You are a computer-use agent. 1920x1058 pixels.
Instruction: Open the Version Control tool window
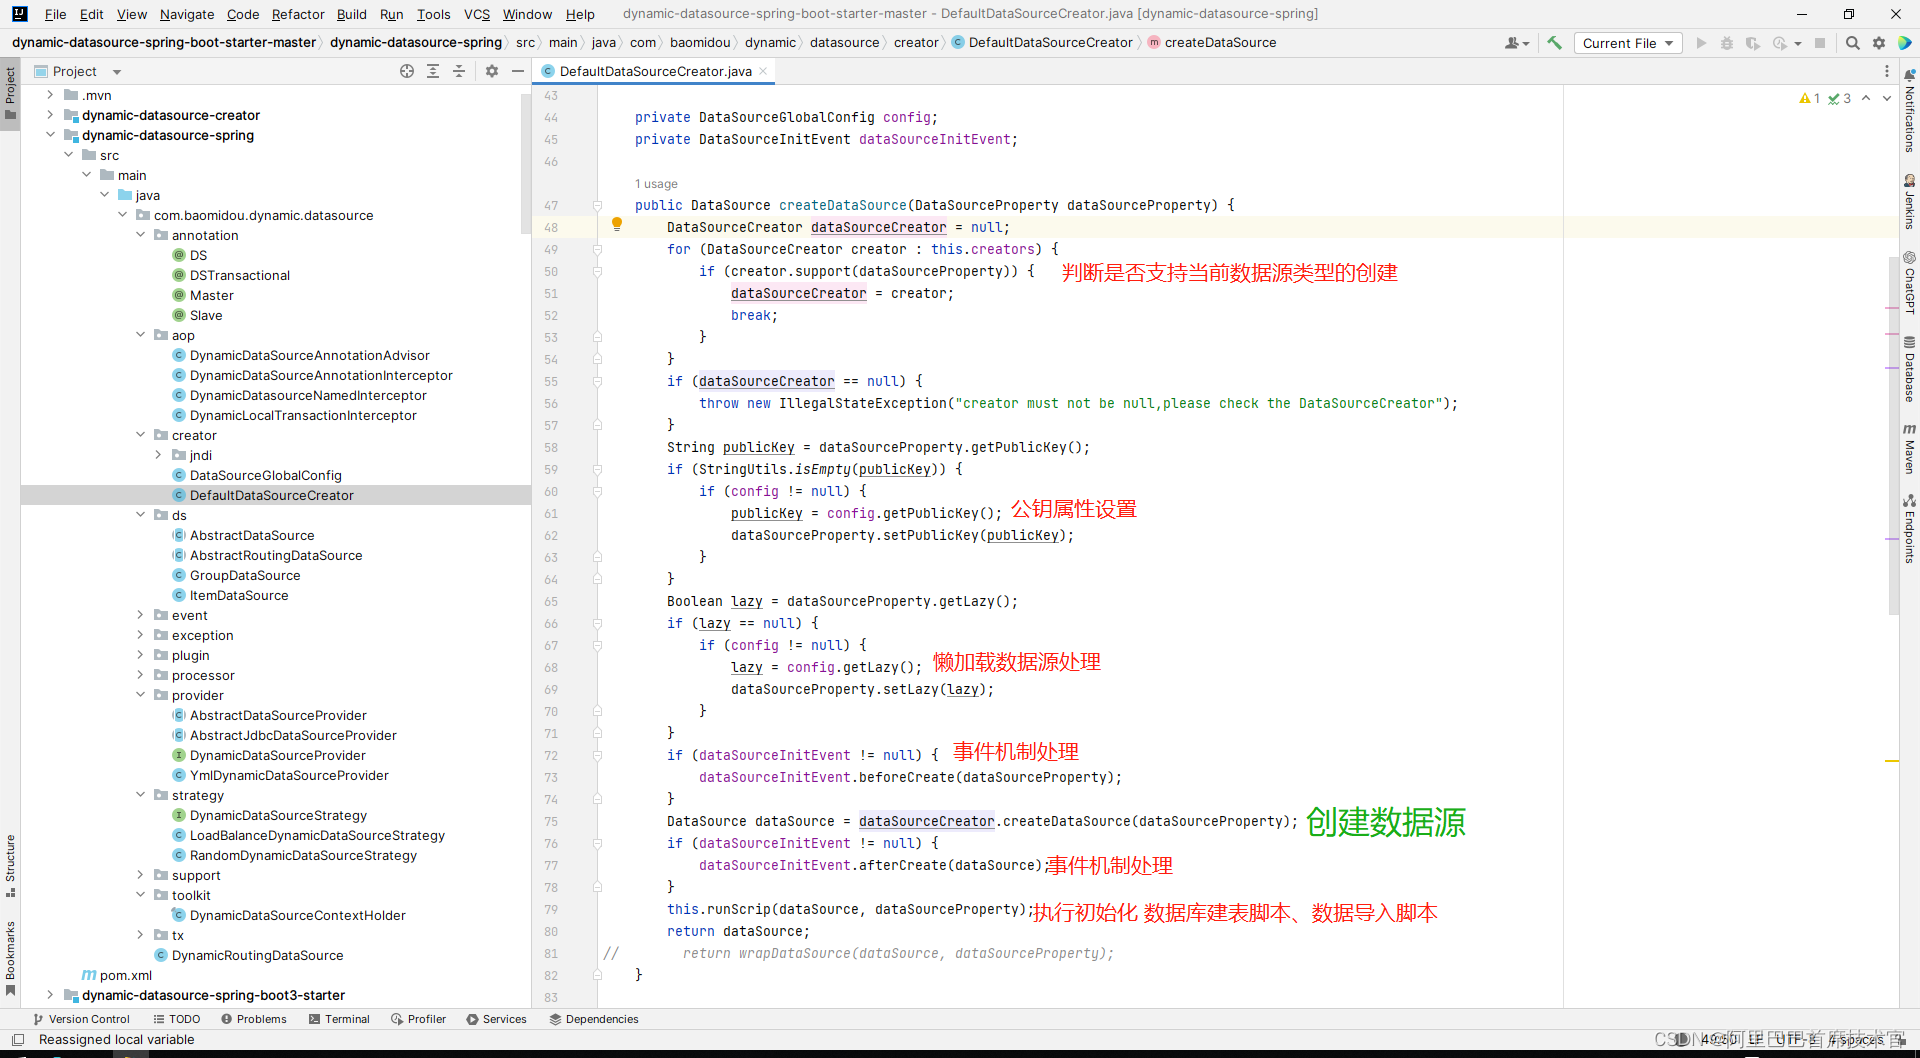pos(81,1019)
